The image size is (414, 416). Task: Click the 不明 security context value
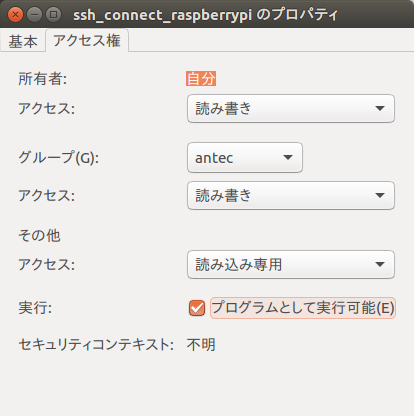click(x=201, y=345)
